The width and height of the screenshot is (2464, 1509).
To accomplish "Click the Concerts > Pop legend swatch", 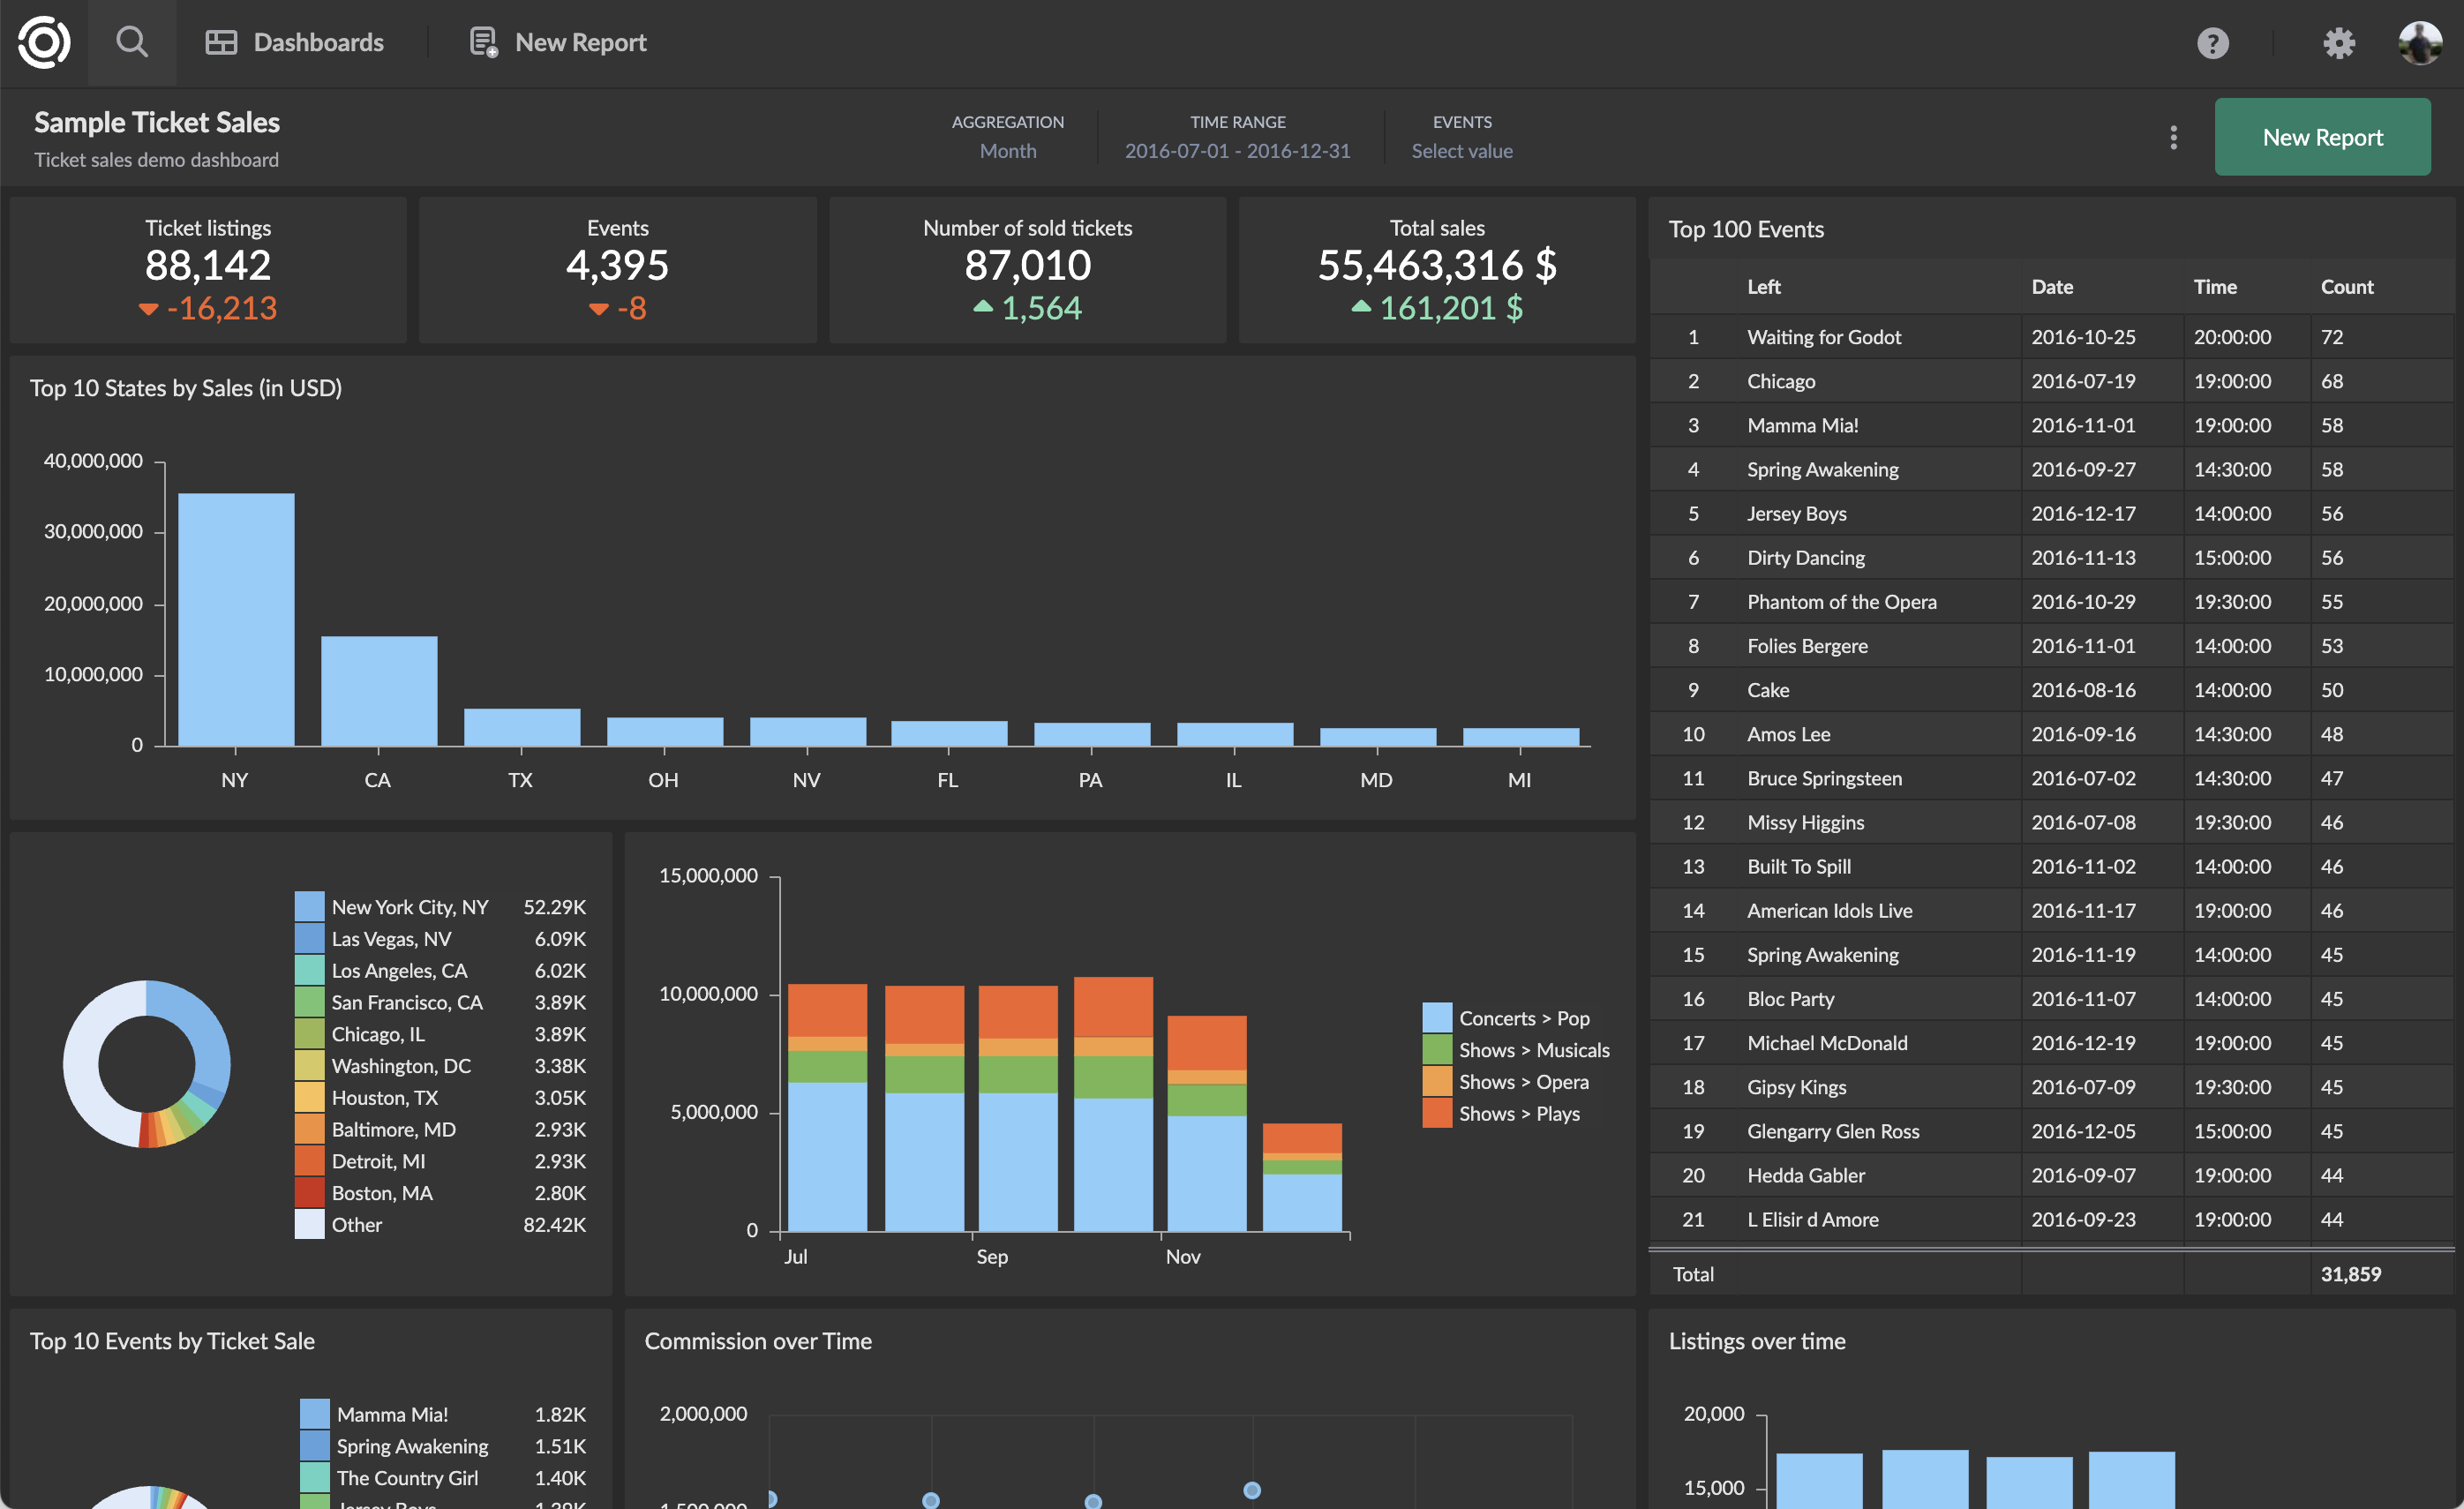I will [1437, 1018].
